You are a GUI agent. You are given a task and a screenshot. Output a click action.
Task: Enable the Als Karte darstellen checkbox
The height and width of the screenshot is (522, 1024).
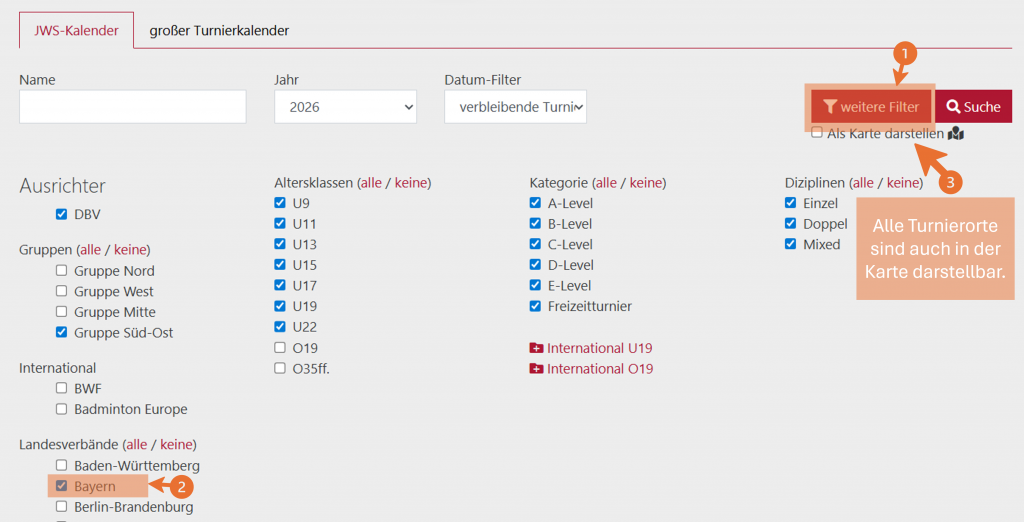click(x=817, y=132)
